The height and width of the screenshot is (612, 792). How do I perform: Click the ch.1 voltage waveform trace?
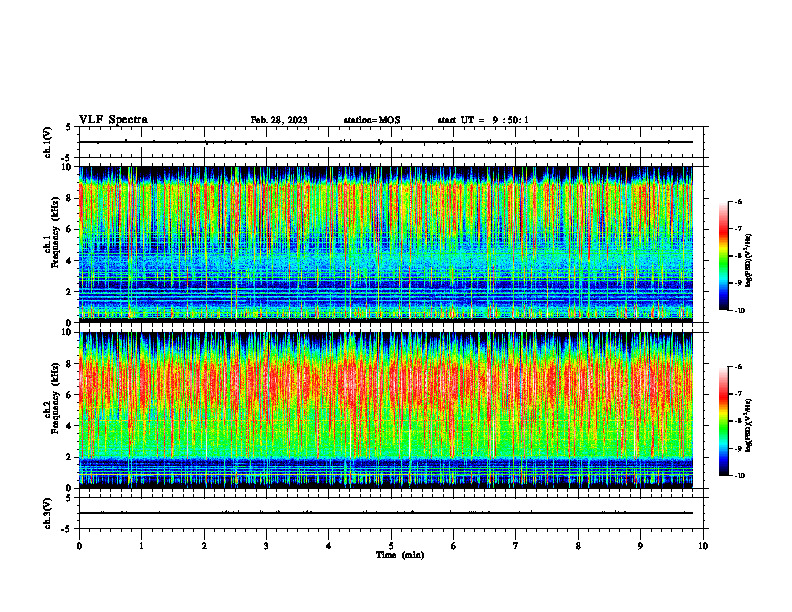click(385, 142)
